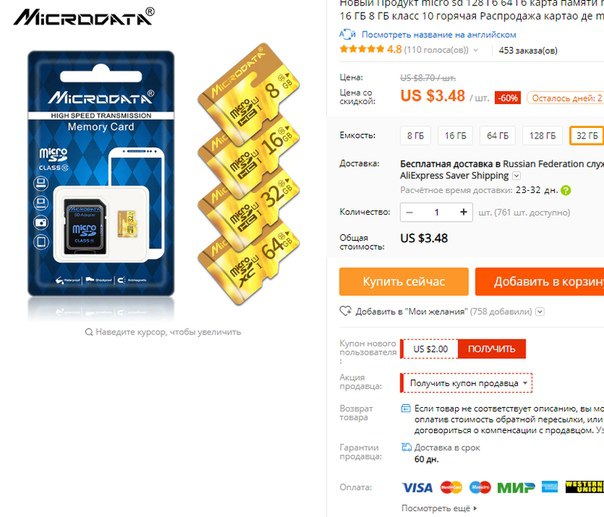This screenshot has height=517, width=604.
Task: Click the Купить сейчас button
Action: 404,282
